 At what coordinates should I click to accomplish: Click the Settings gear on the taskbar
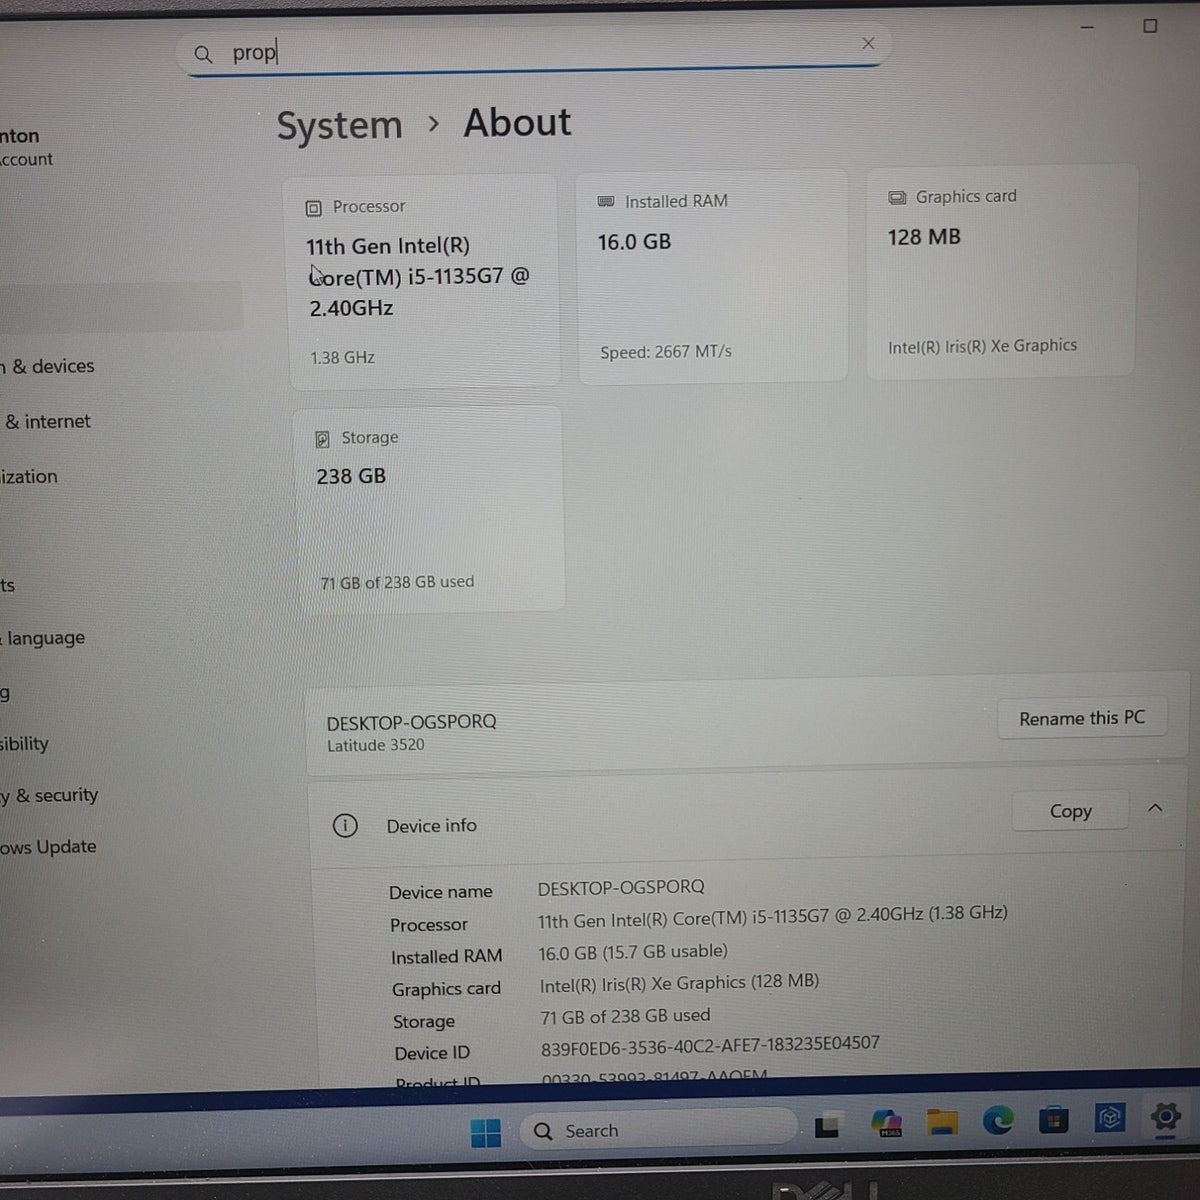coord(1166,1116)
